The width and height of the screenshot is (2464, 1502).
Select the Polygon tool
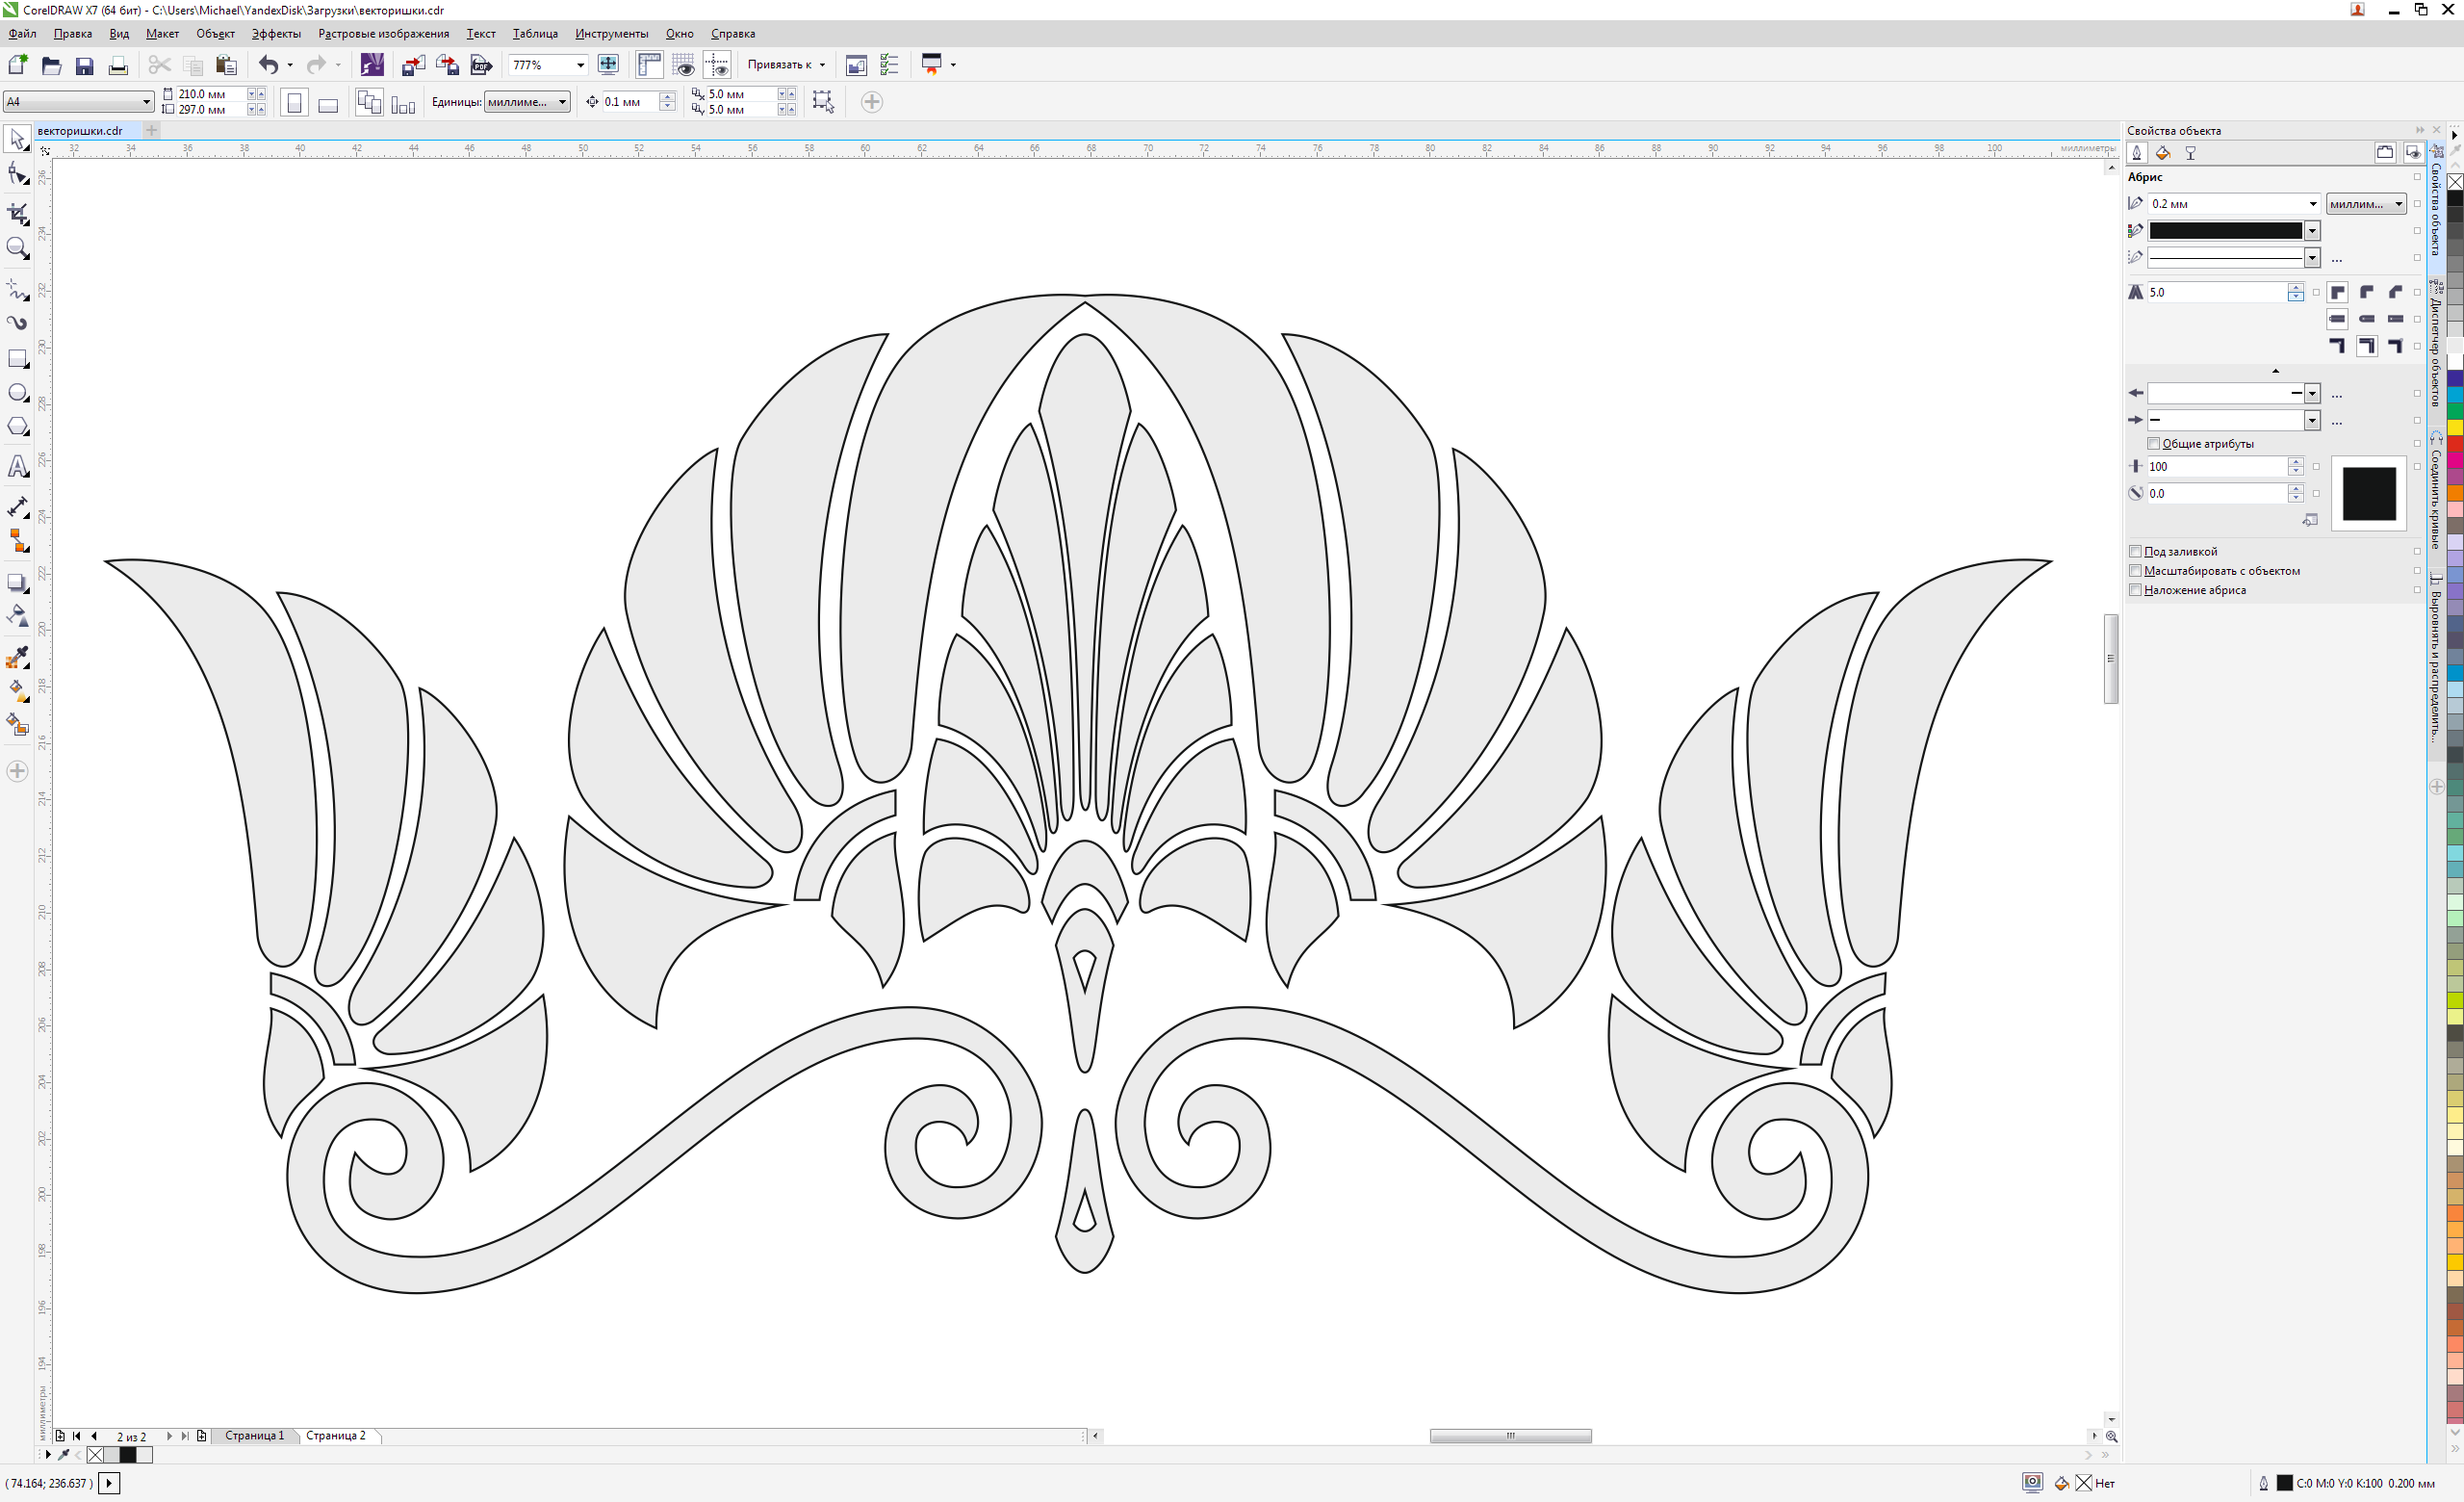pos(17,427)
